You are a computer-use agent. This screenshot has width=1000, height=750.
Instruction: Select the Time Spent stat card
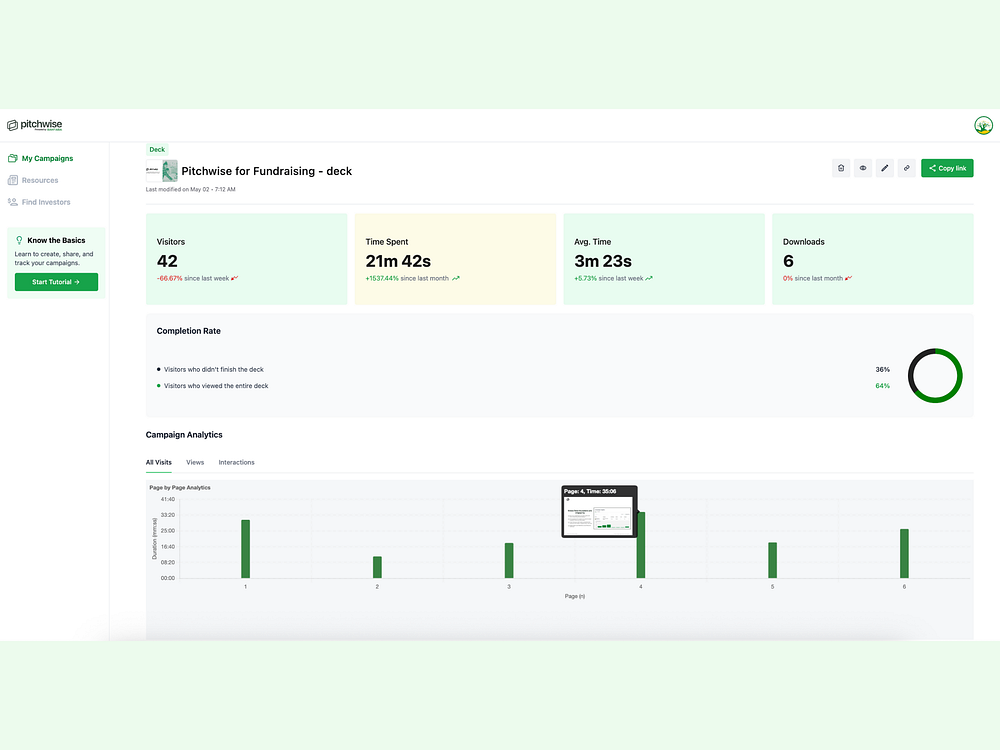click(x=455, y=259)
